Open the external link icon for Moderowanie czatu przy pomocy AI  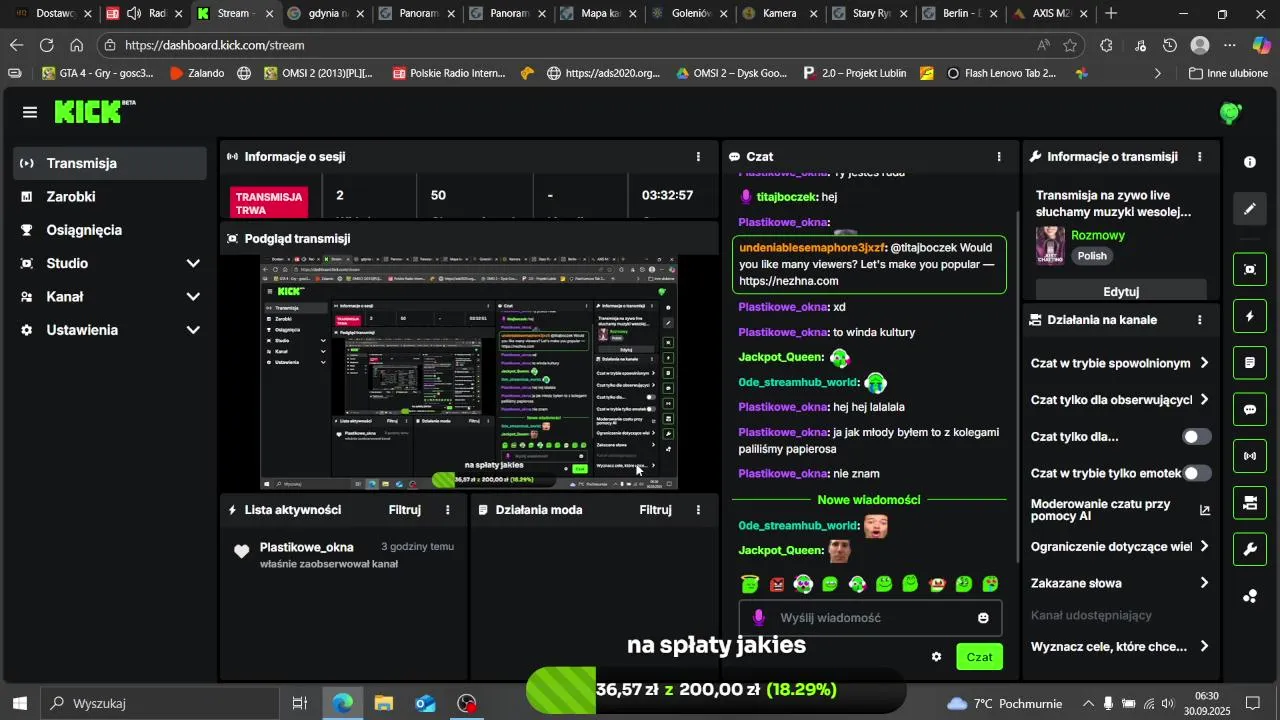(x=1205, y=510)
